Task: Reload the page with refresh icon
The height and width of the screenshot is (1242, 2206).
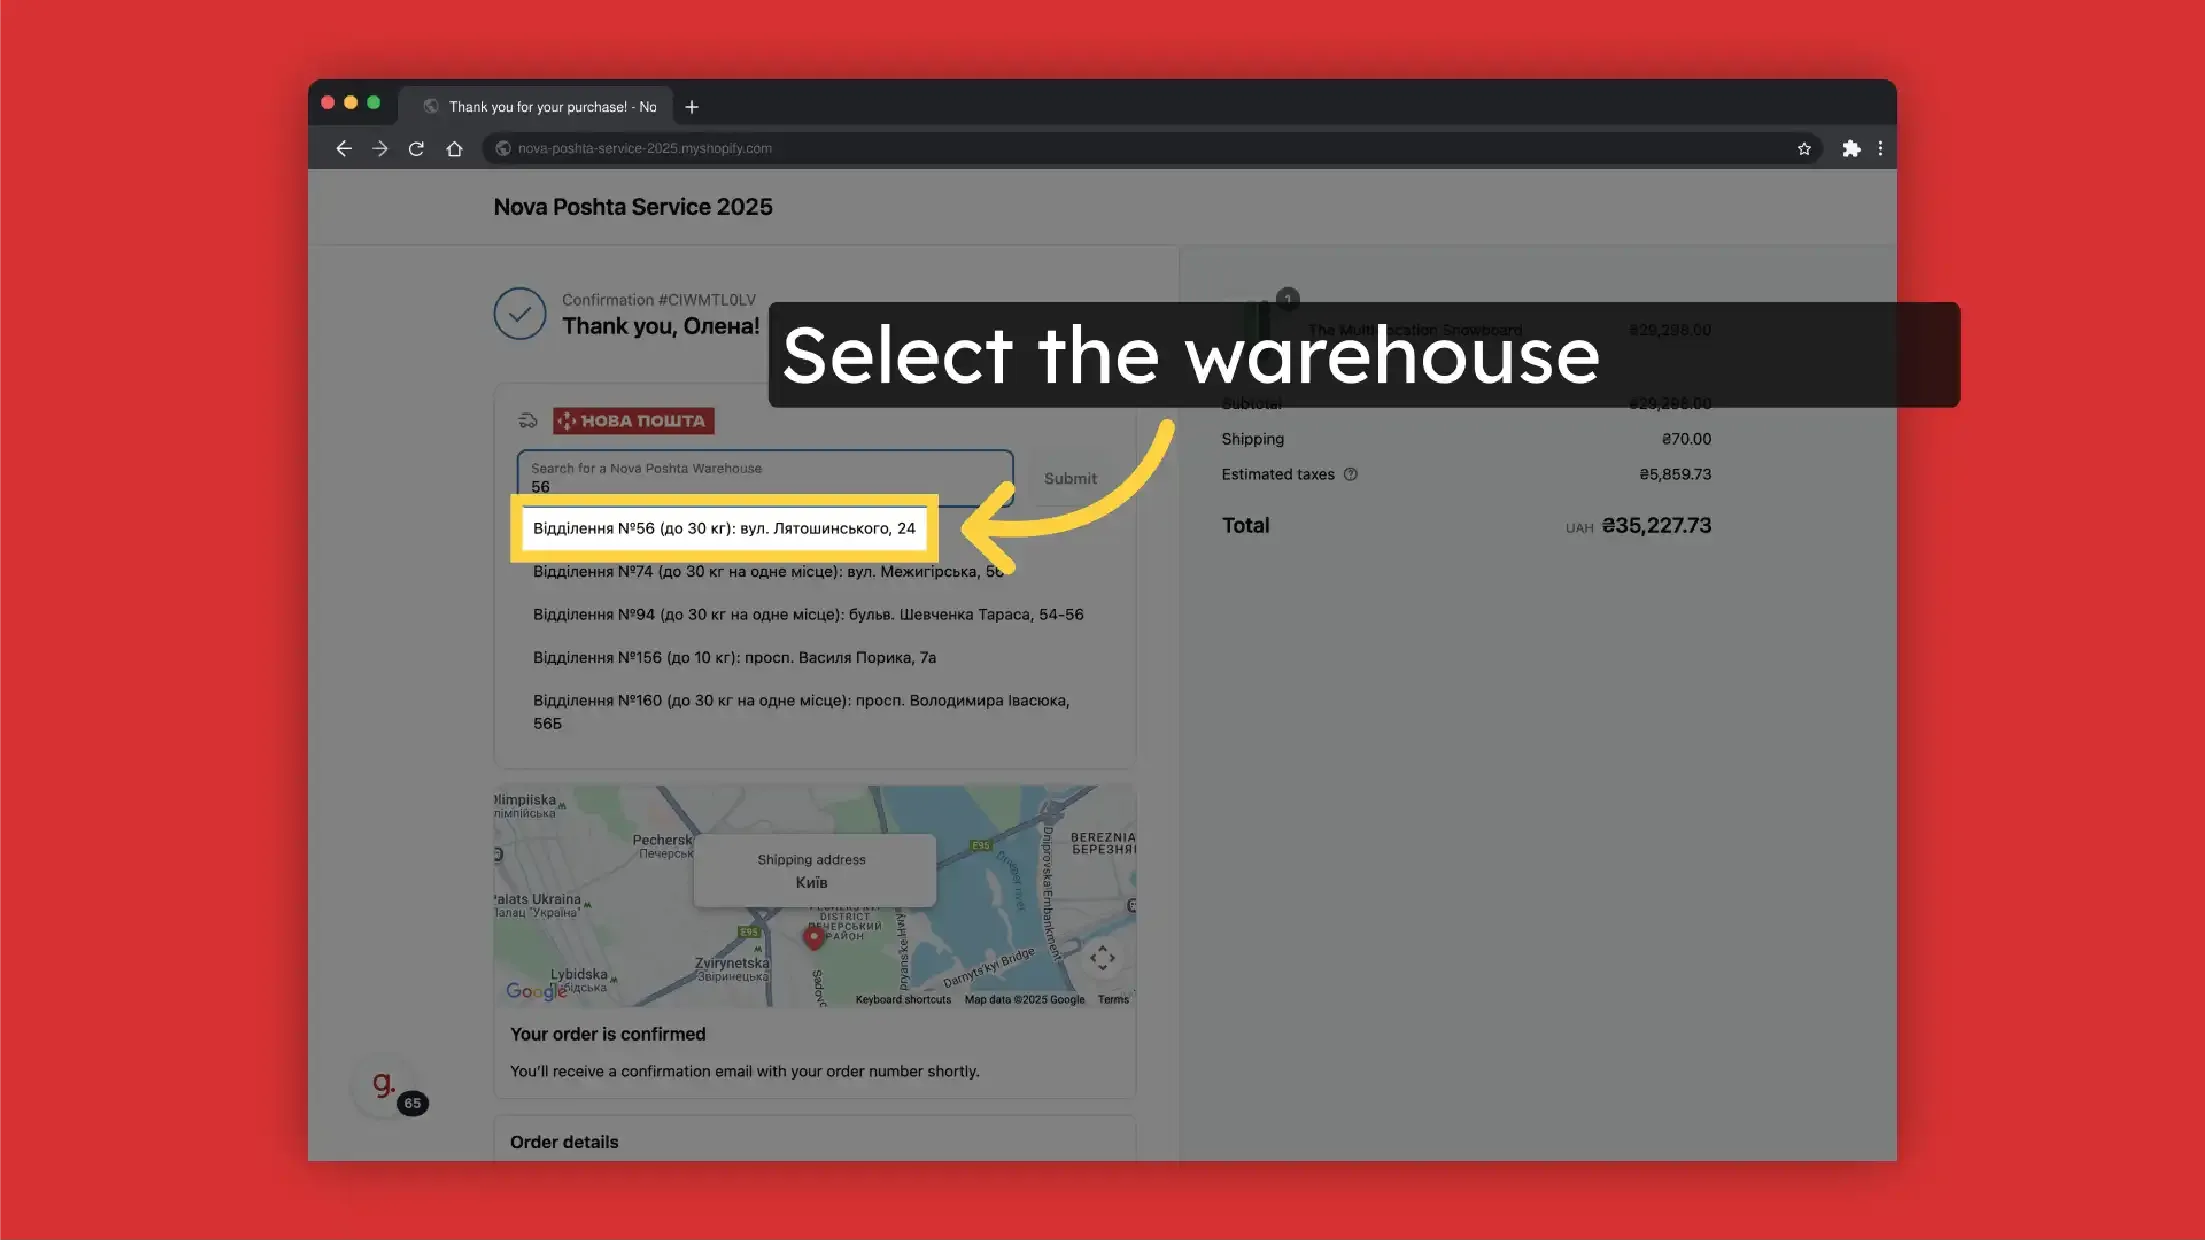Action: [x=416, y=149]
